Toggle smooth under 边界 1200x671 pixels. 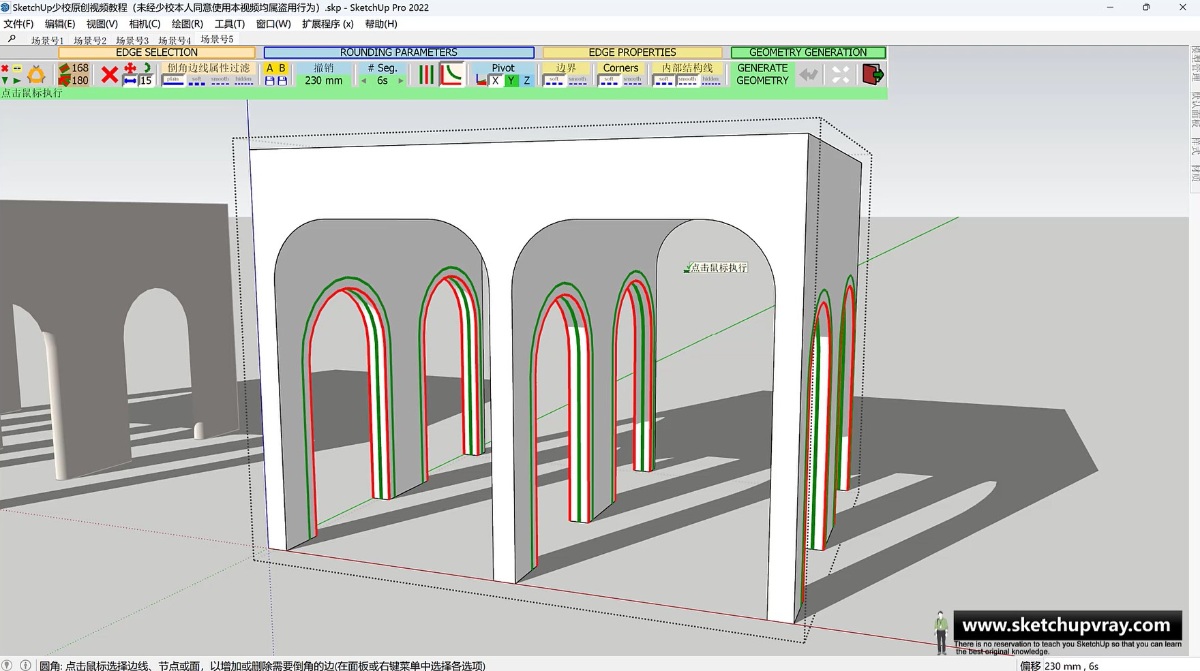578,80
